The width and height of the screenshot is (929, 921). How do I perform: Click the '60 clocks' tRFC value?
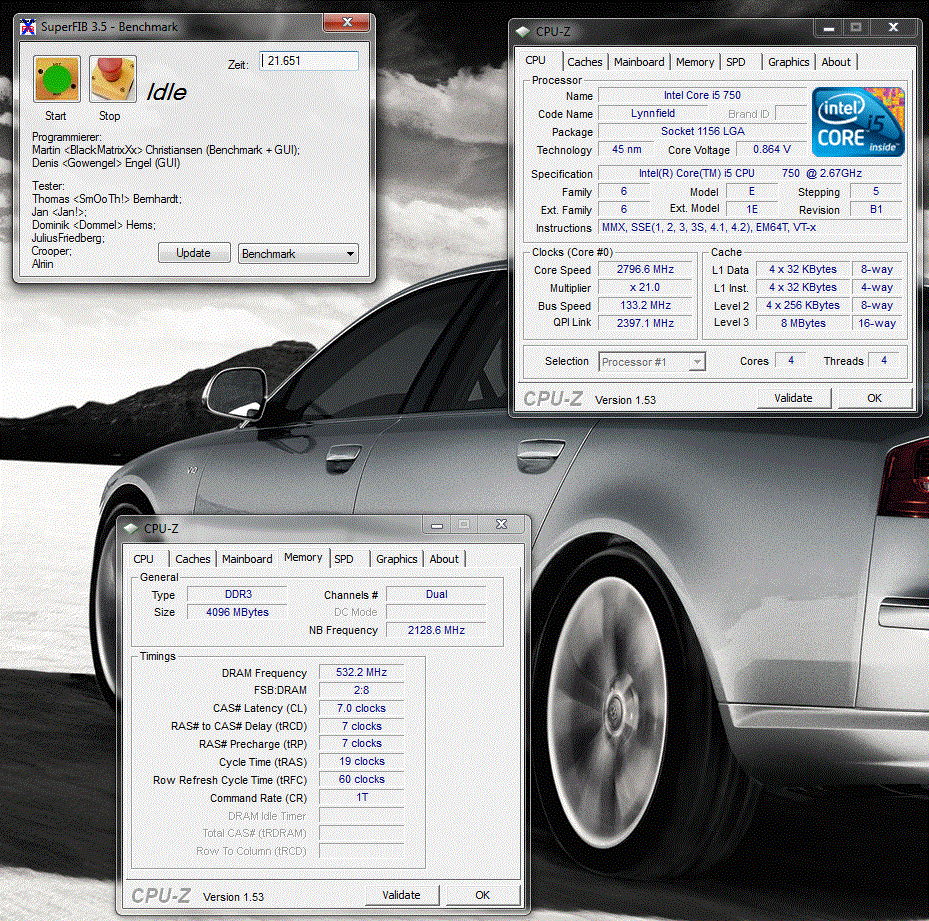(361, 779)
